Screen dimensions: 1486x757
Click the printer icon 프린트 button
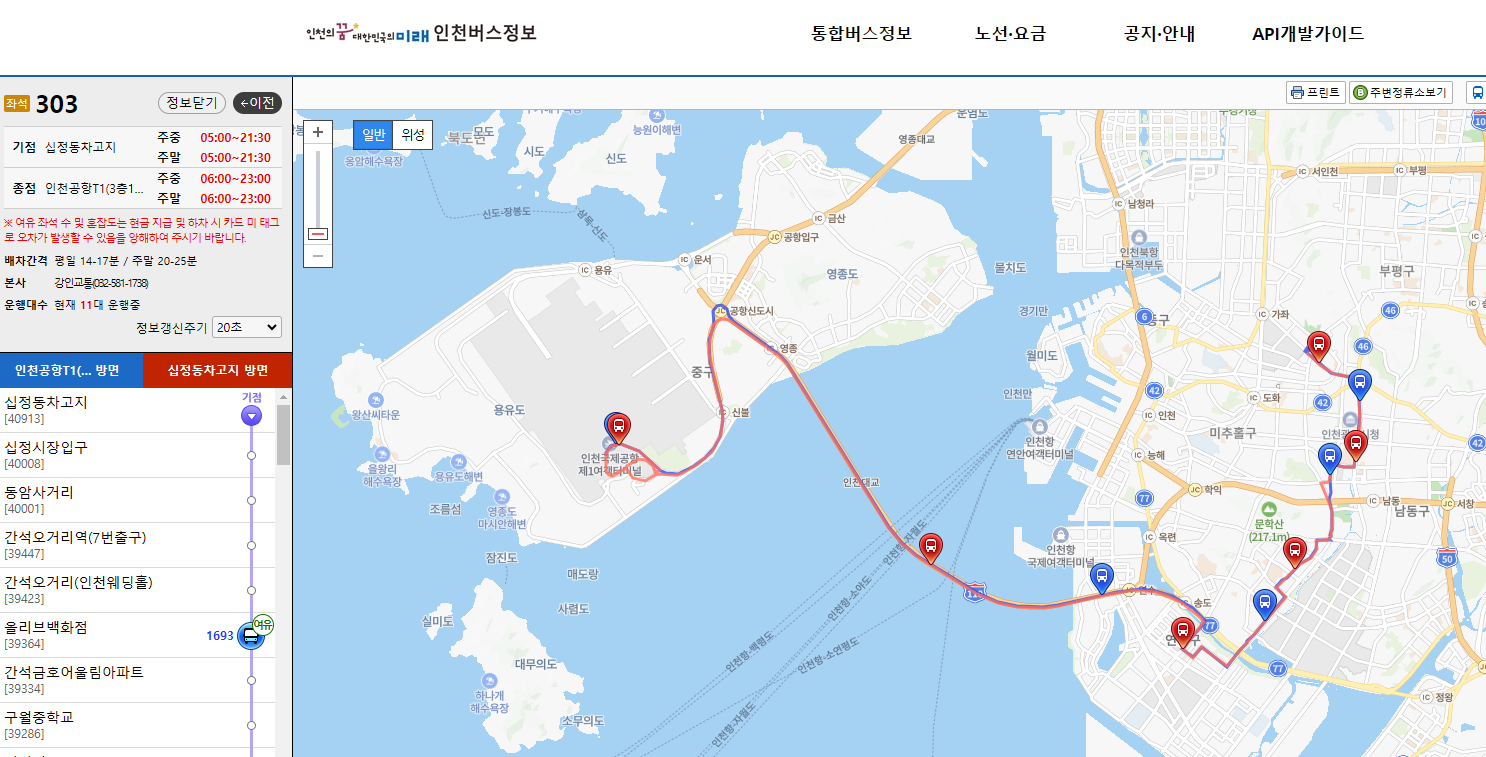click(1315, 93)
